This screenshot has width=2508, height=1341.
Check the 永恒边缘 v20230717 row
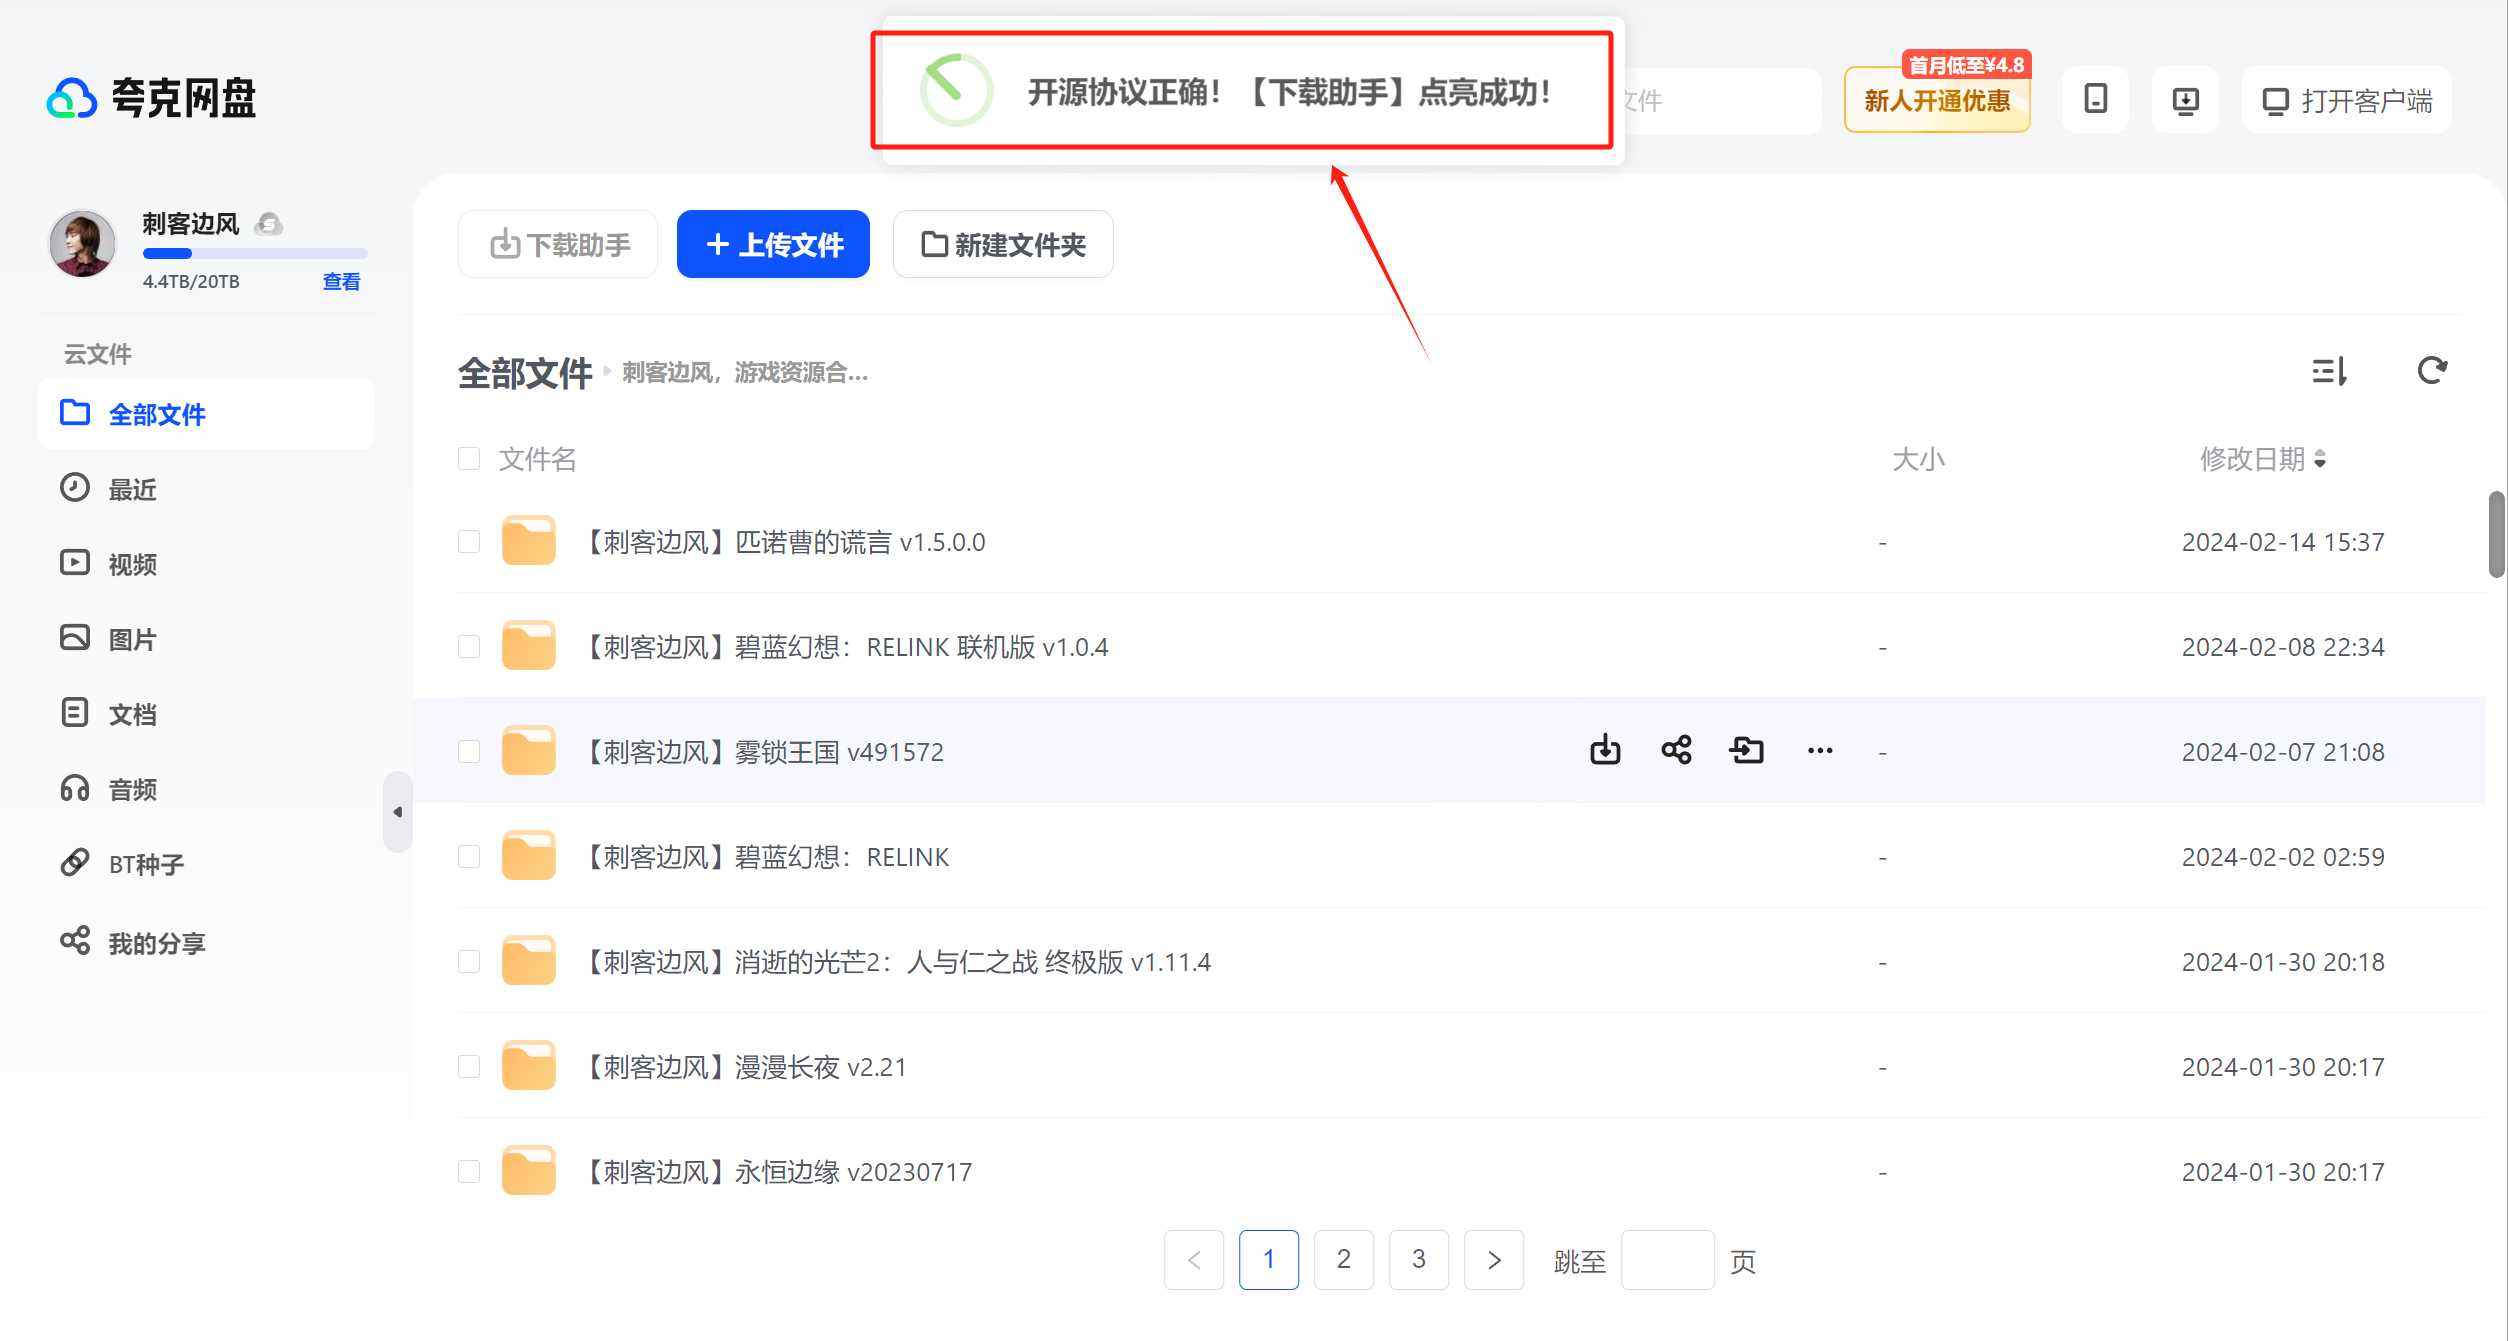point(469,1172)
